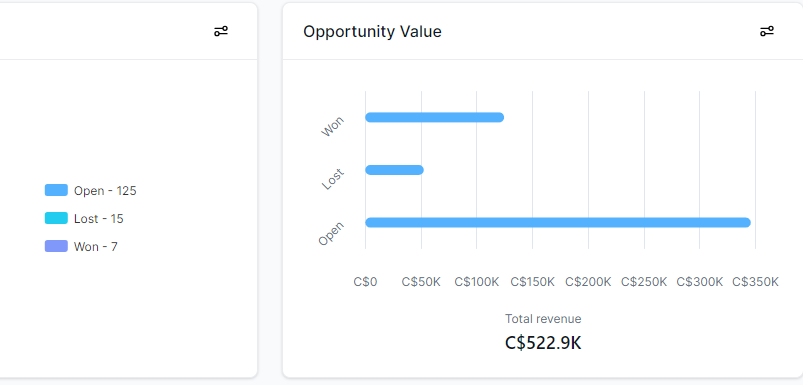The width and height of the screenshot is (803, 385).
Task: Select the Won axis label
Action: pyautogui.click(x=333, y=127)
